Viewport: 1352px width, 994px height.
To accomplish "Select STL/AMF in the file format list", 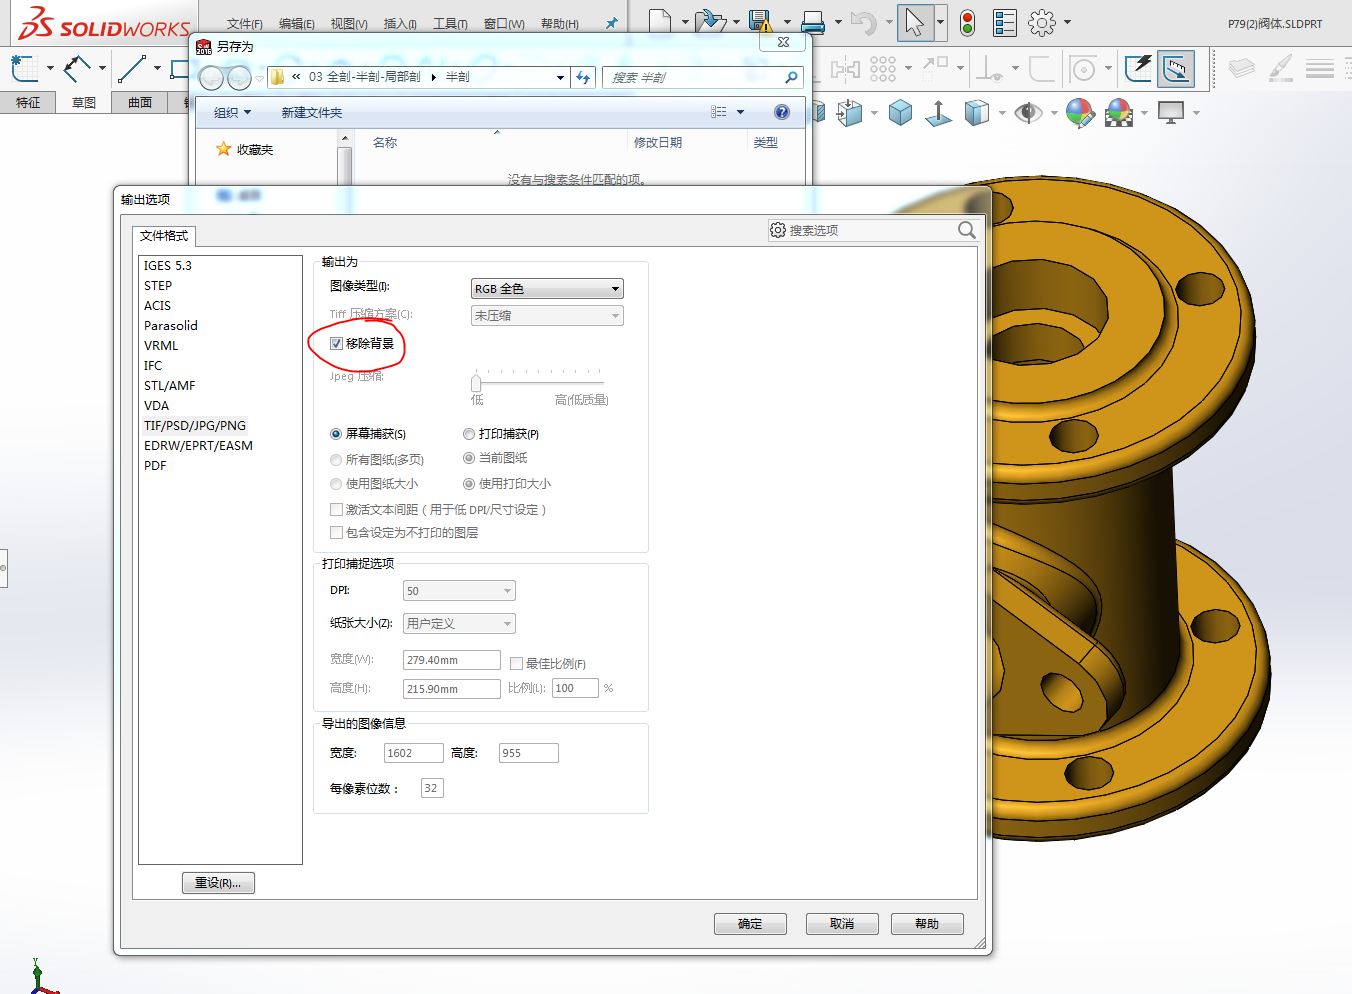I will pyautogui.click(x=170, y=386).
